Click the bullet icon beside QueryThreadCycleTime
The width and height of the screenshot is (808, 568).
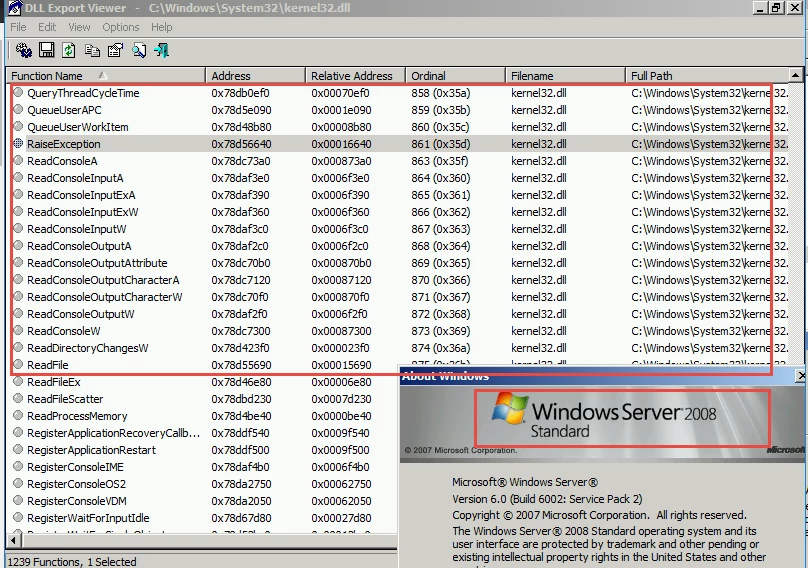[19, 92]
